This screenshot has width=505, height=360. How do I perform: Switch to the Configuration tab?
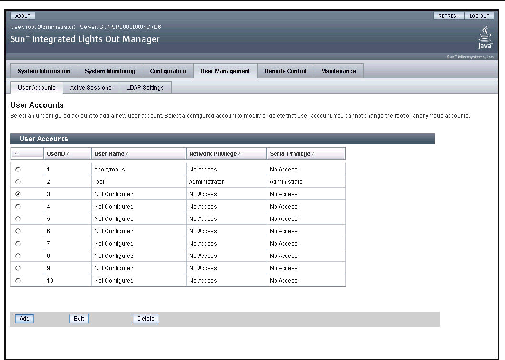click(x=168, y=71)
